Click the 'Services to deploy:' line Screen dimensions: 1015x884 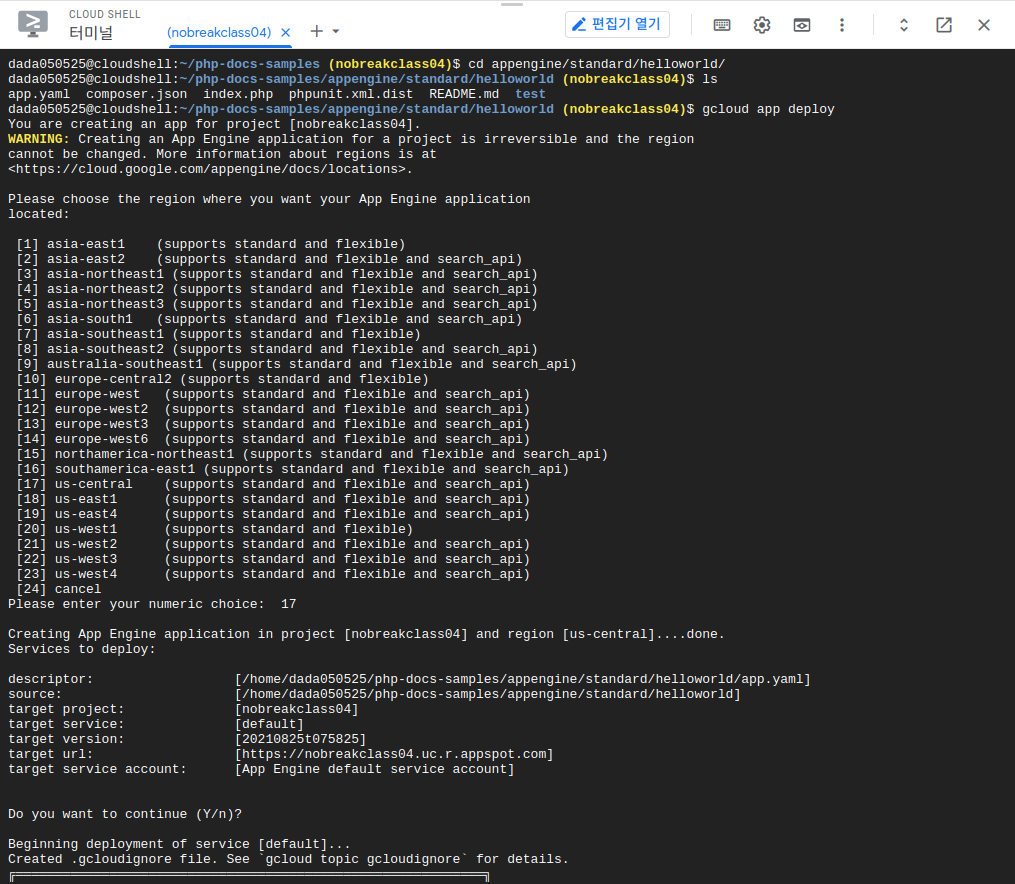tap(82, 649)
